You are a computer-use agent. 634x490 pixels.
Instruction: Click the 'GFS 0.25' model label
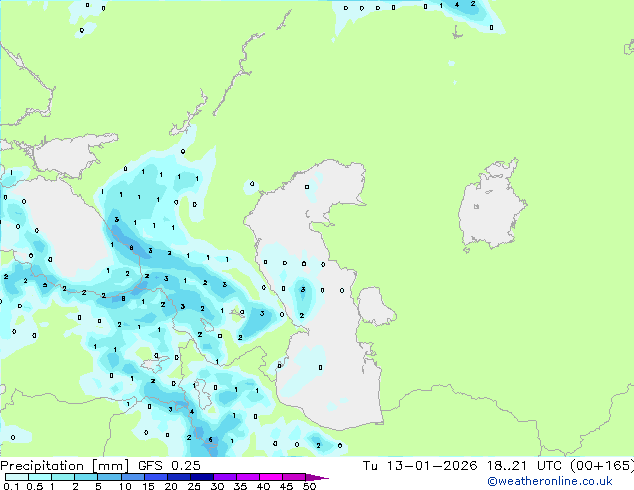point(169,466)
